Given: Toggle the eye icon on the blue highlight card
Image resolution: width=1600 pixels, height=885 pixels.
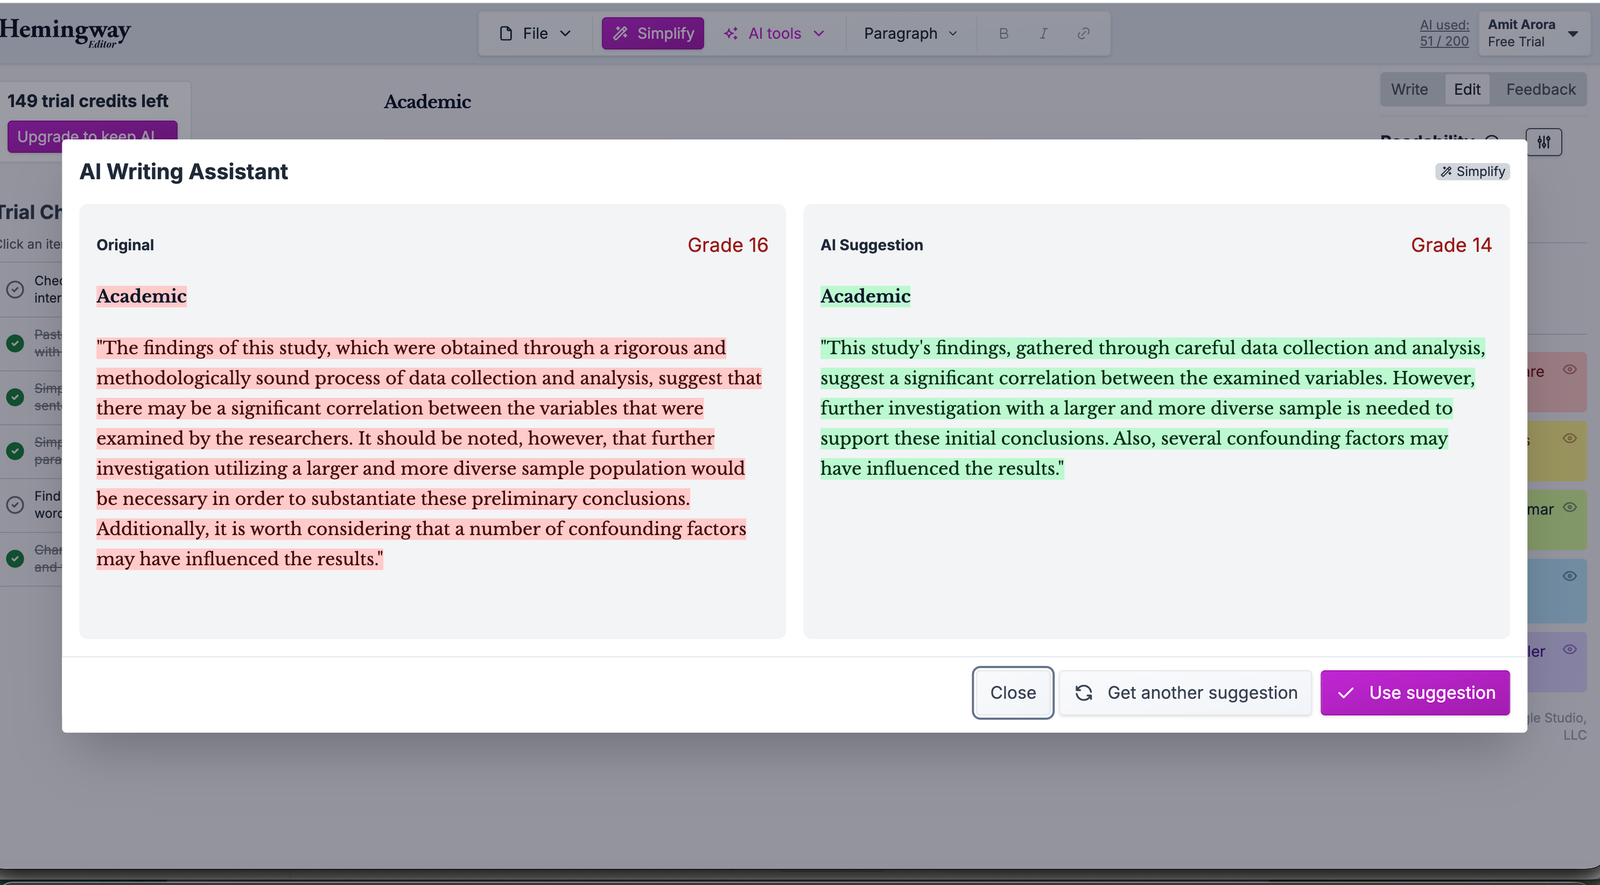Looking at the screenshot, I should [1570, 576].
